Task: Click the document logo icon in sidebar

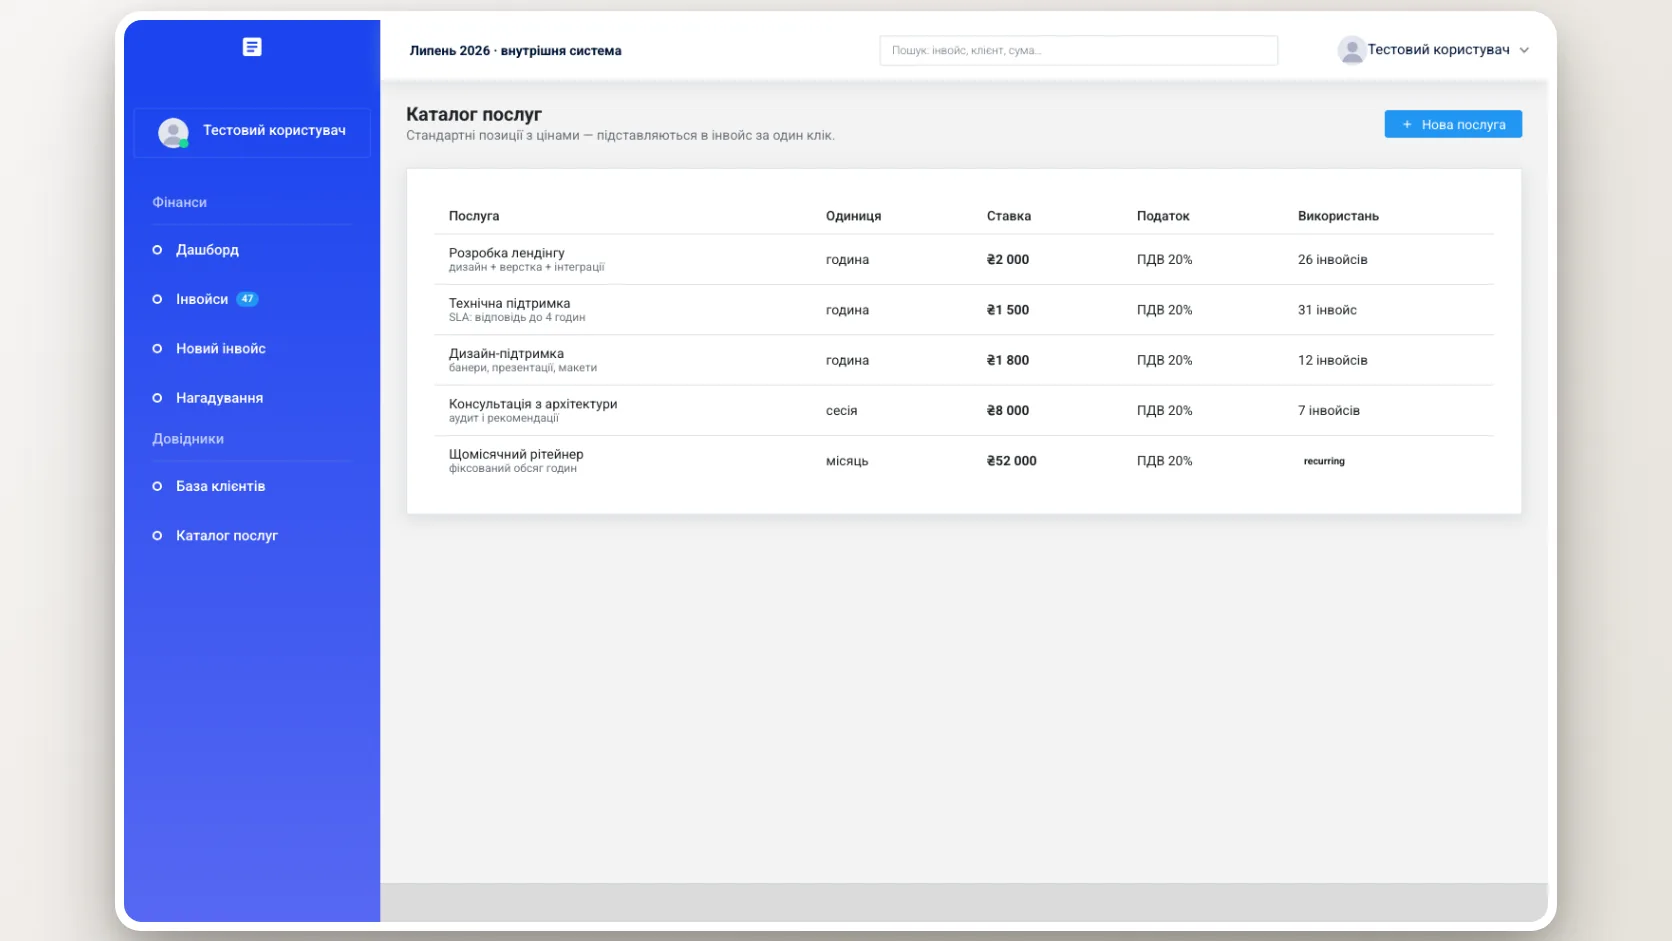Action: [x=252, y=47]
